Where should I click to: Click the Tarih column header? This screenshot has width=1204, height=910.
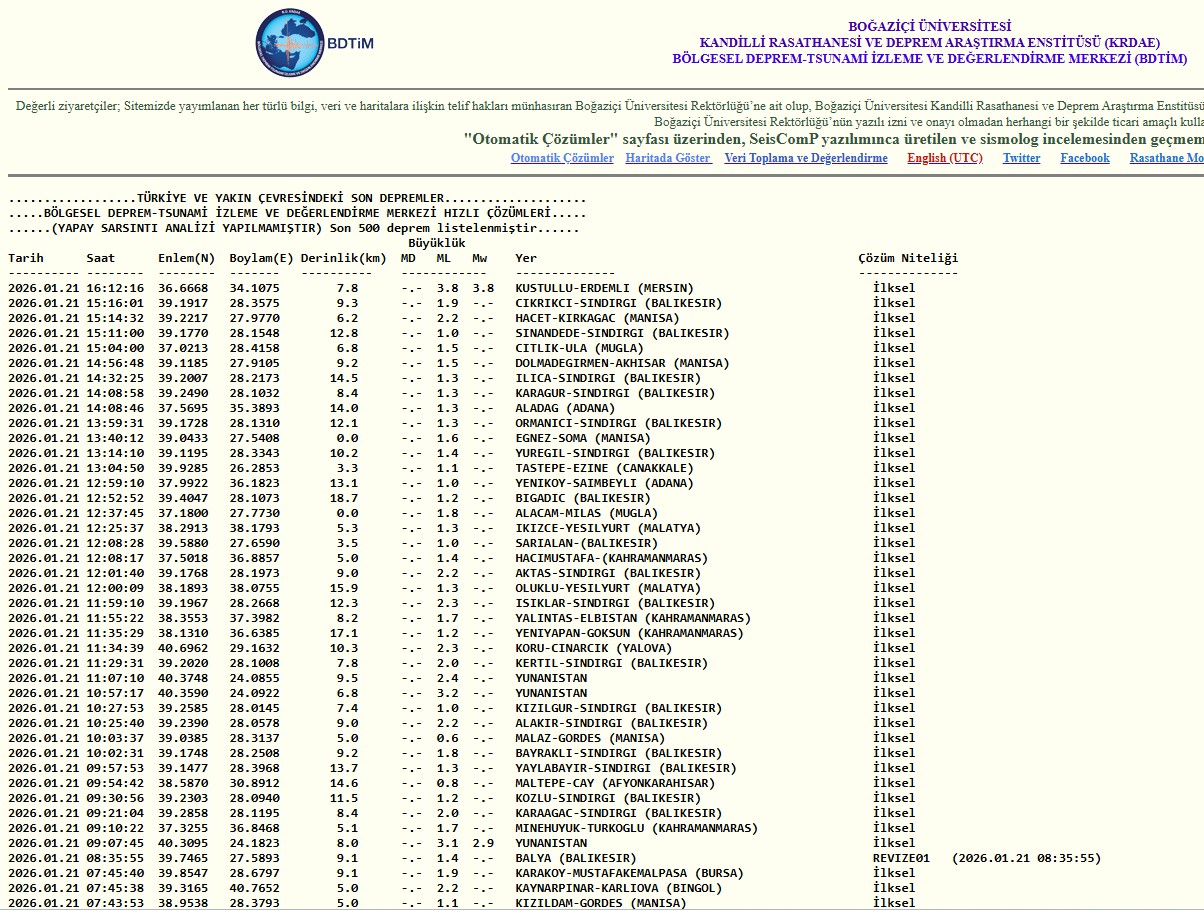[26, 258]
